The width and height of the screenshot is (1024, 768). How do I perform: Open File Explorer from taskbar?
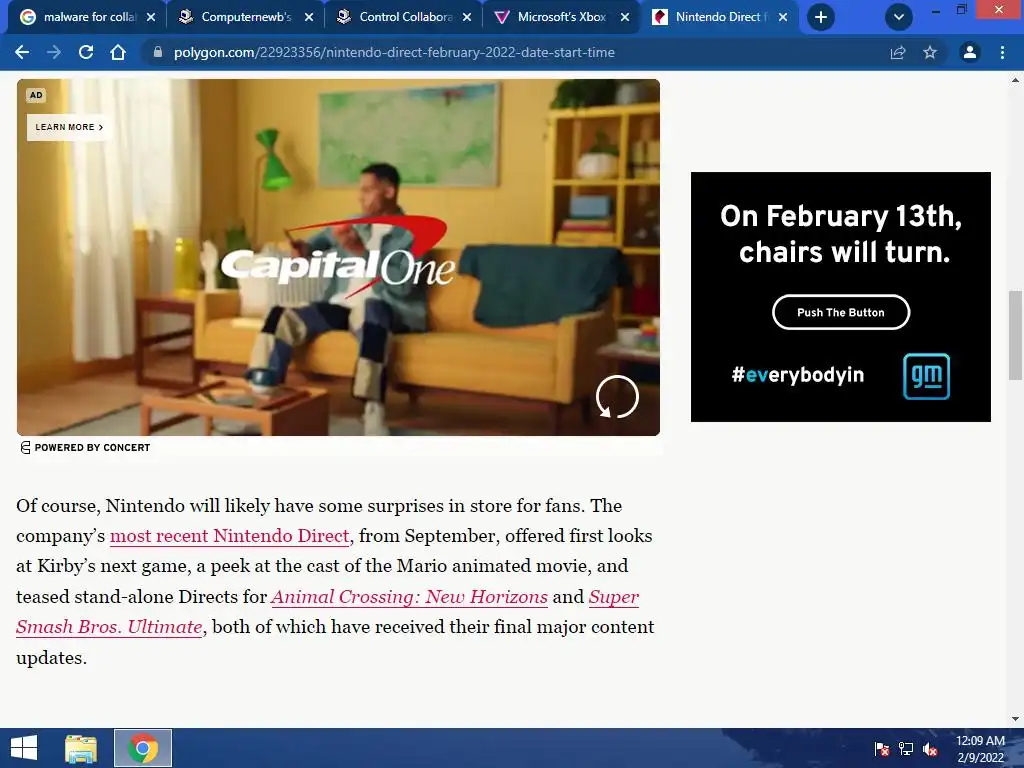[x=81, y=748]
